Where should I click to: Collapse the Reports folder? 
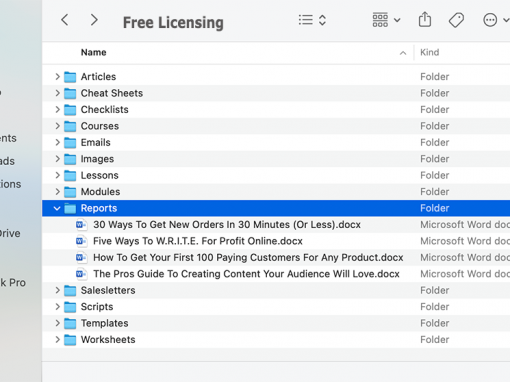(57, 208)
